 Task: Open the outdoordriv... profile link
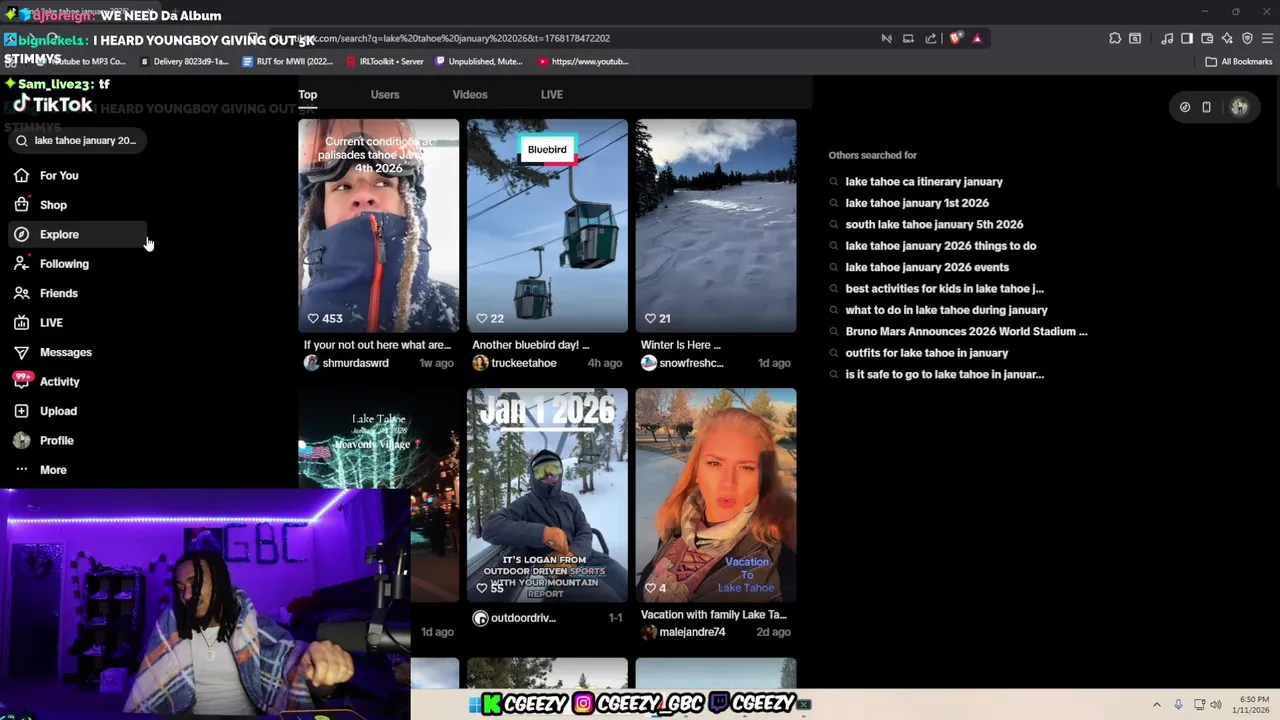point(514,618)
